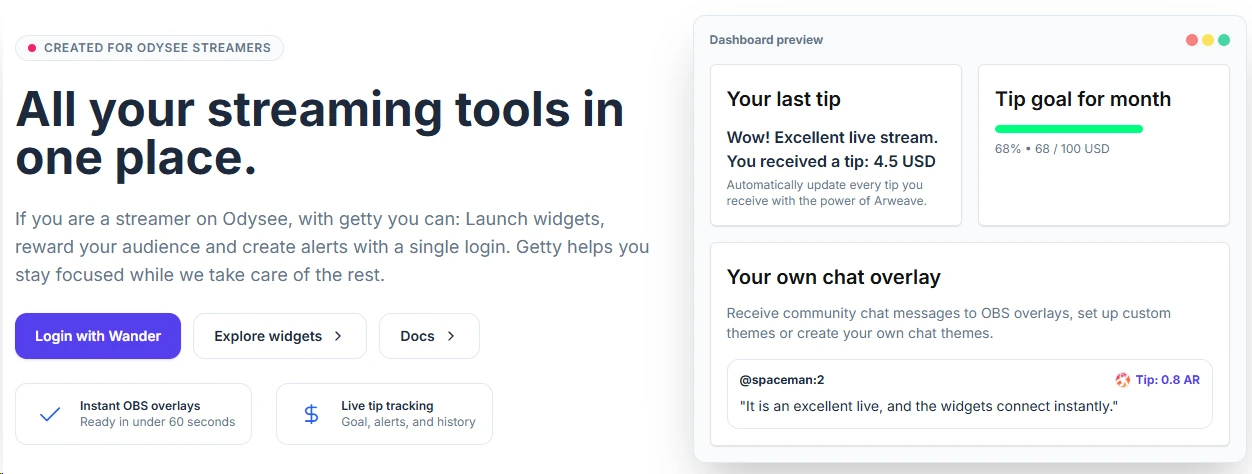Click the pink dot in Created for Odysee badge

coord(32,48)
